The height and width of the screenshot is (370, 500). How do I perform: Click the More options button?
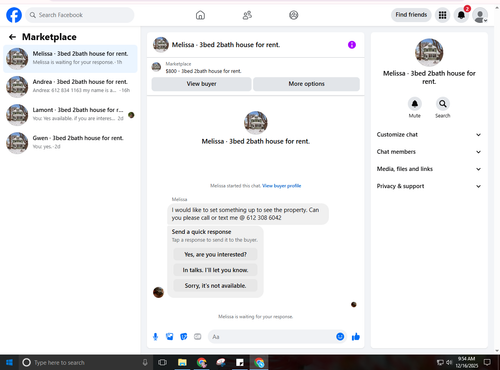coord(306,84)
